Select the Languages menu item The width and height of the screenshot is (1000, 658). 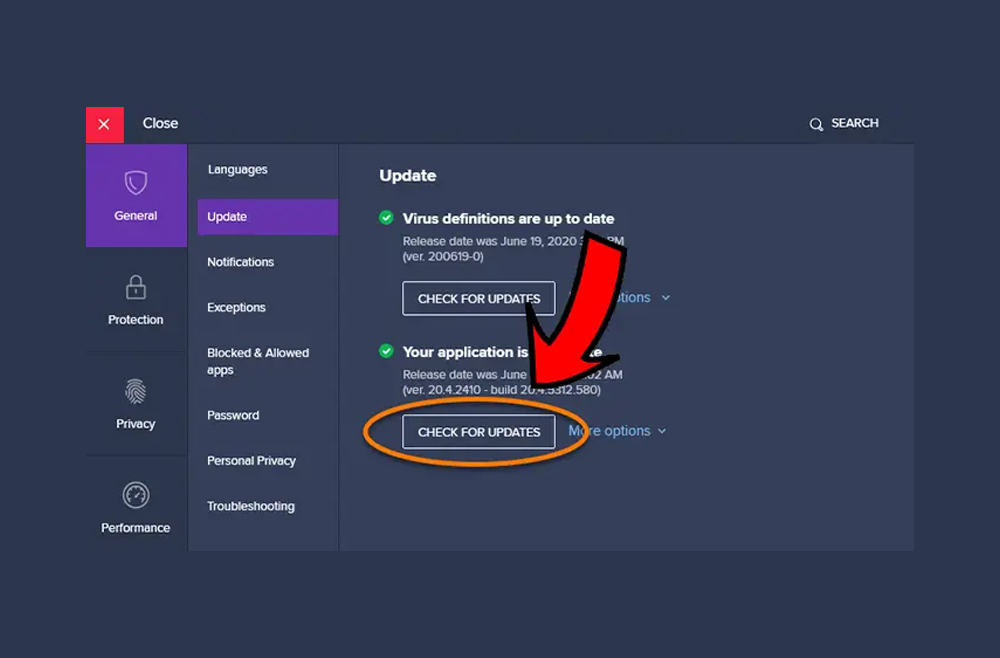237,170
